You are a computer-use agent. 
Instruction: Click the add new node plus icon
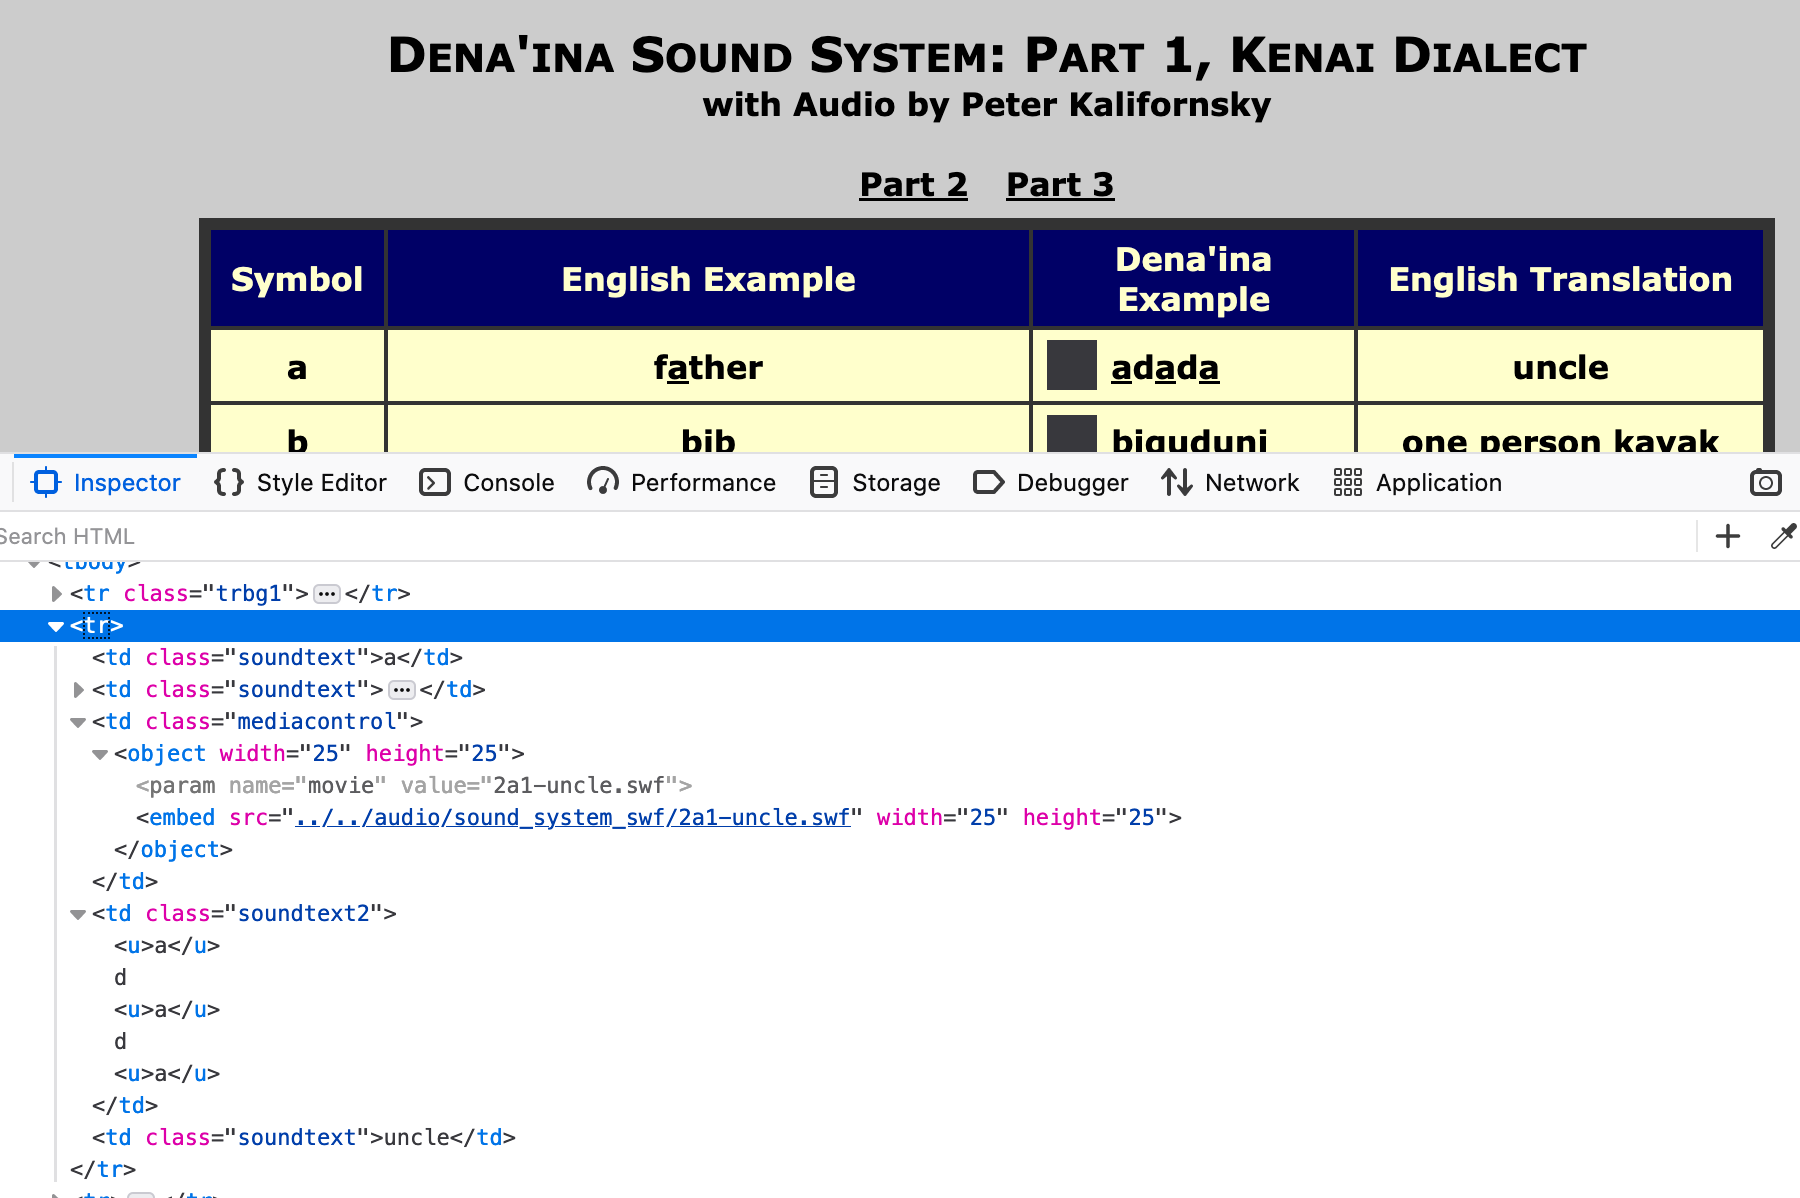[1727, 537]
